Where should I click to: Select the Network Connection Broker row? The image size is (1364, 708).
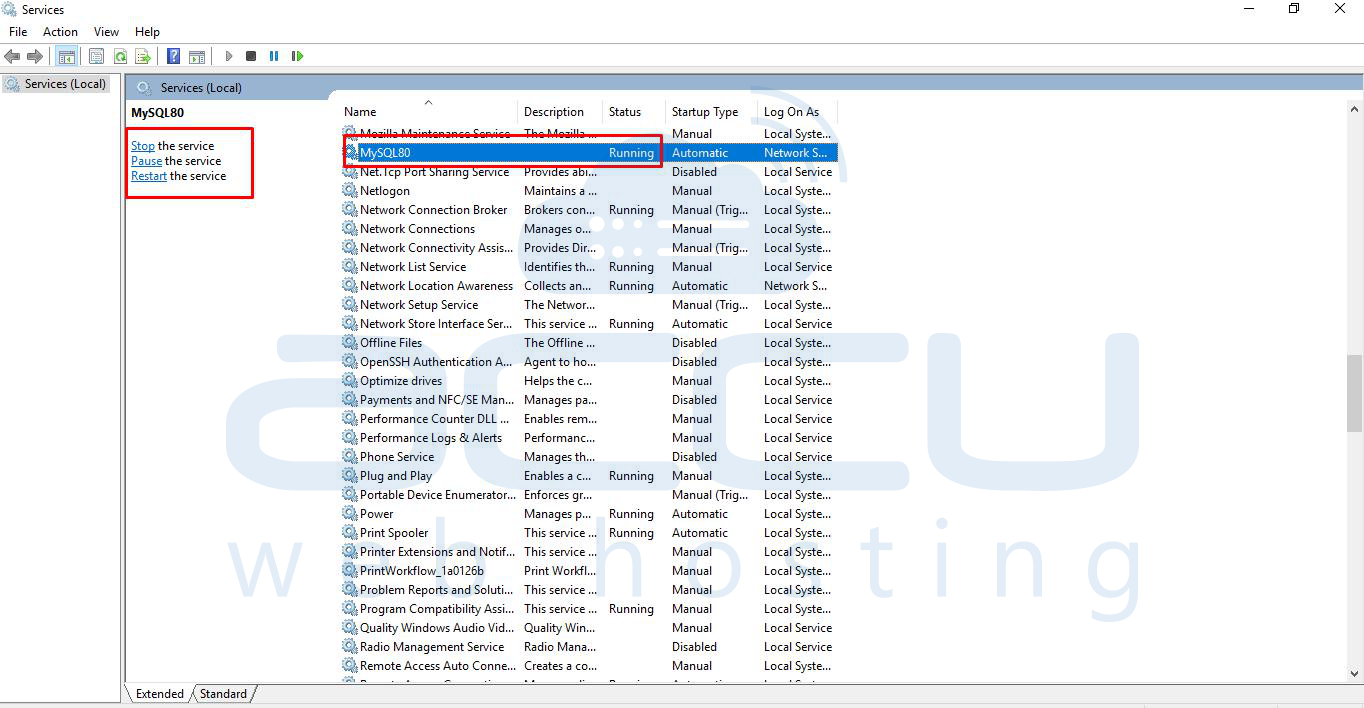pos(589,210)
